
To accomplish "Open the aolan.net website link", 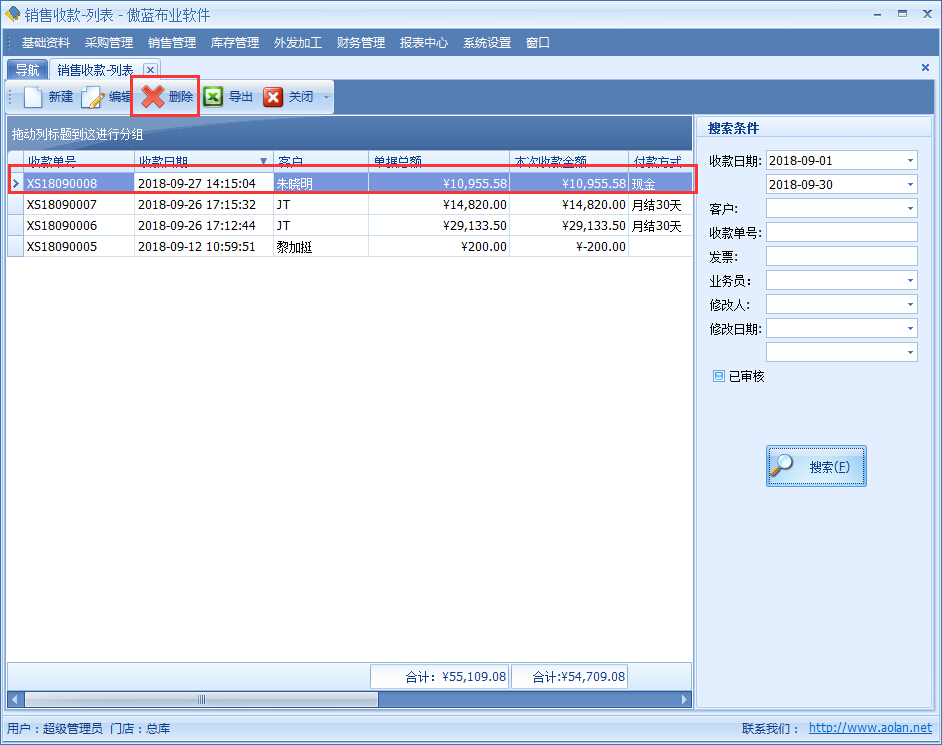I will coord(869,728).
